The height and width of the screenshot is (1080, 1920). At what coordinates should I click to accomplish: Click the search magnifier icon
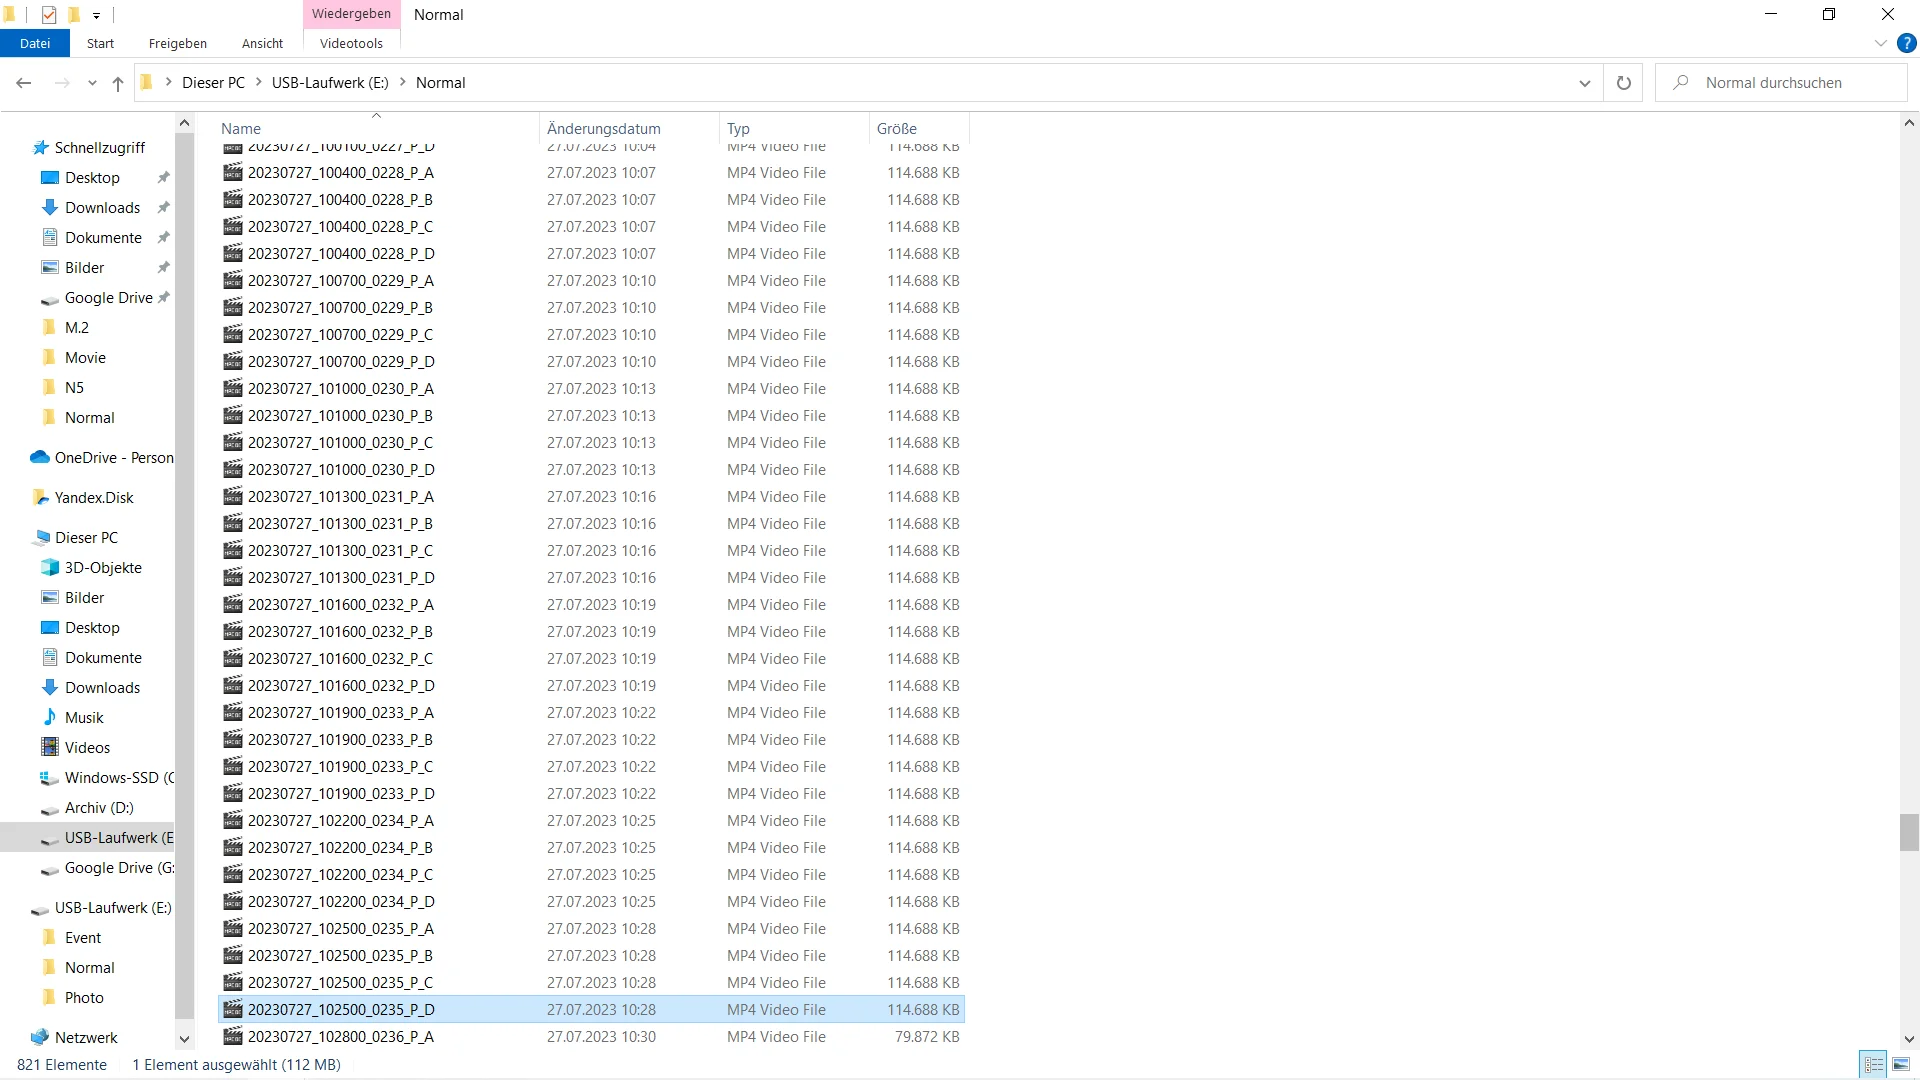(1681, 83)
